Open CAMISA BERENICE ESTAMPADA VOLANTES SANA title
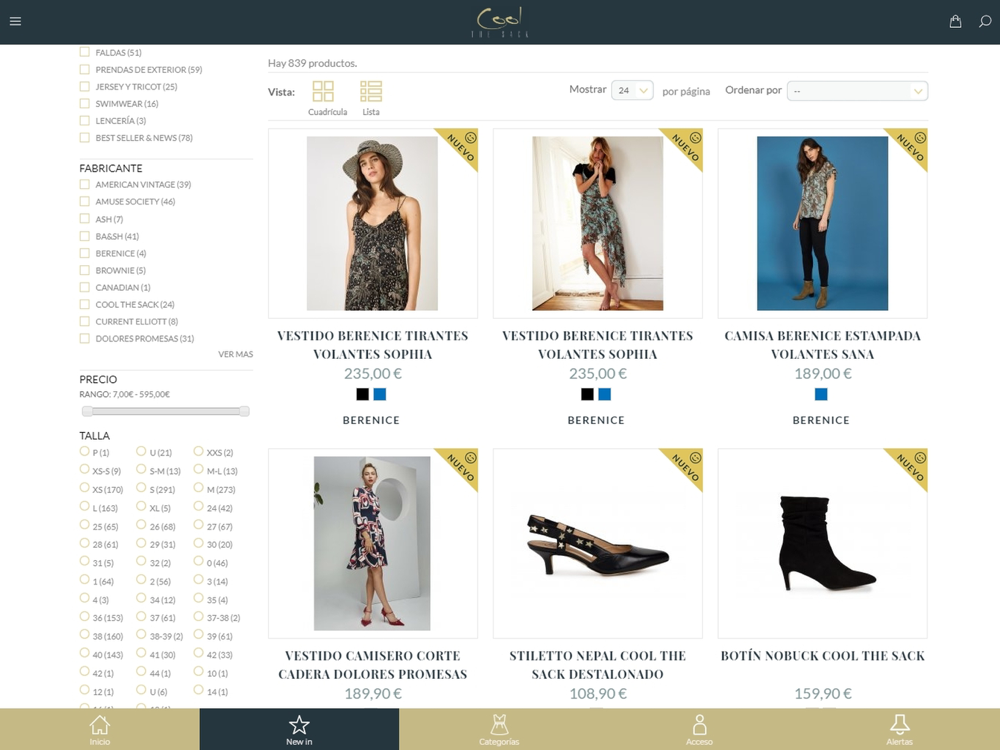1000x750 pixels. tap(822, 344)
